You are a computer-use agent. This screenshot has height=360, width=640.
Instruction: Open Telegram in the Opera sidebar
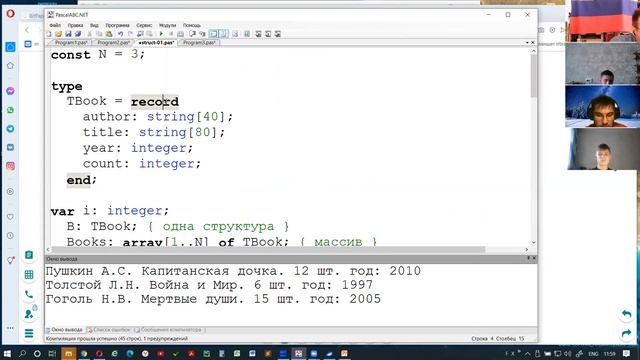pyautogui.click(x=10, y=129)
